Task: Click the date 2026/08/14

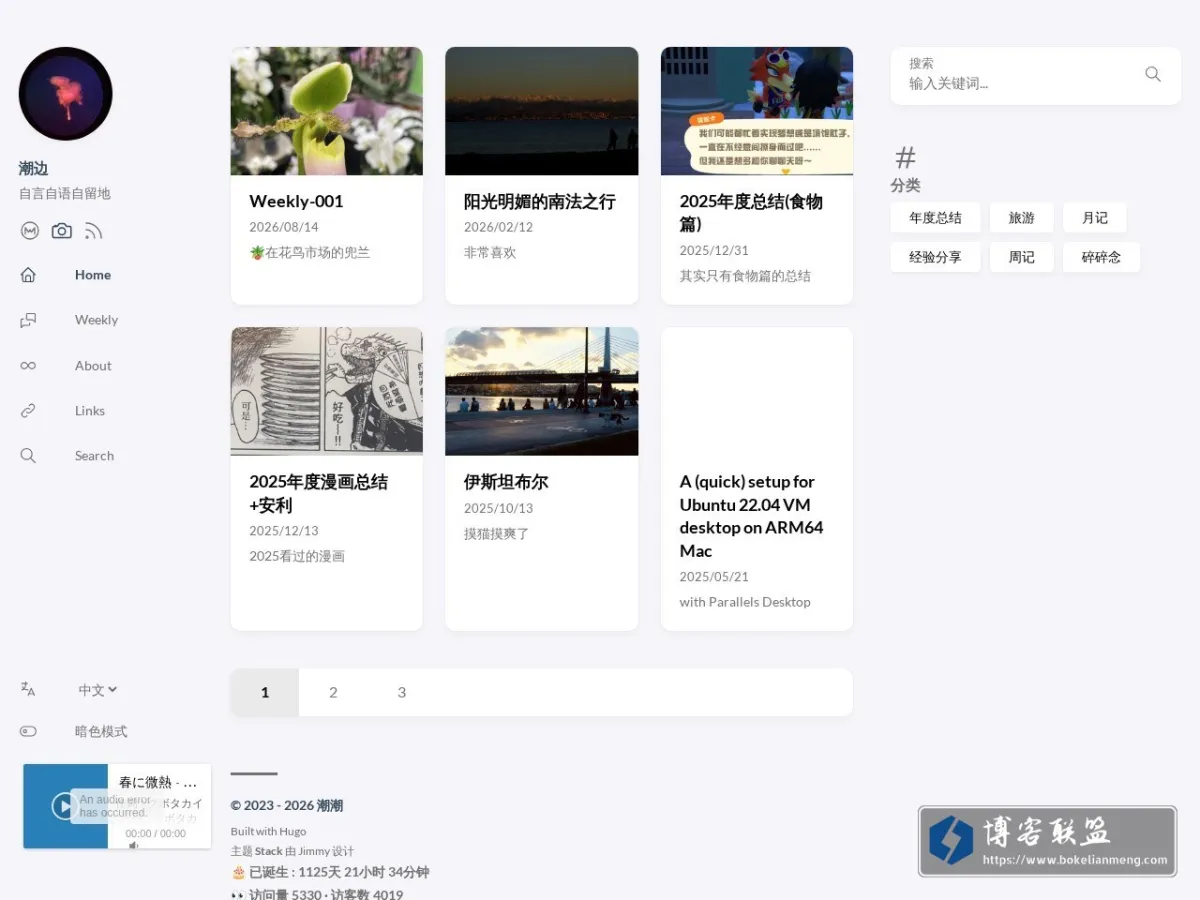Action: click(284, 227)
